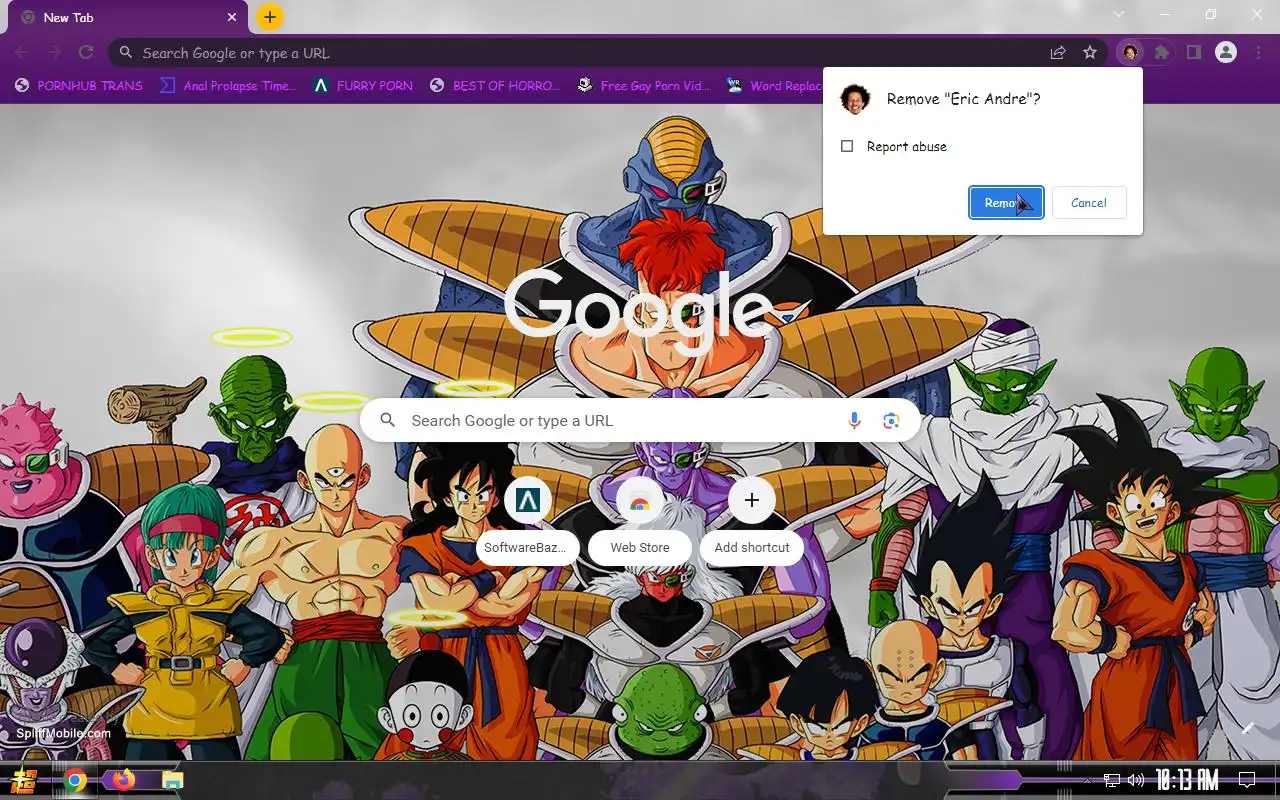Add a new shortcut tile
This screenshot has height=800, width=1280.
[752, 522]
